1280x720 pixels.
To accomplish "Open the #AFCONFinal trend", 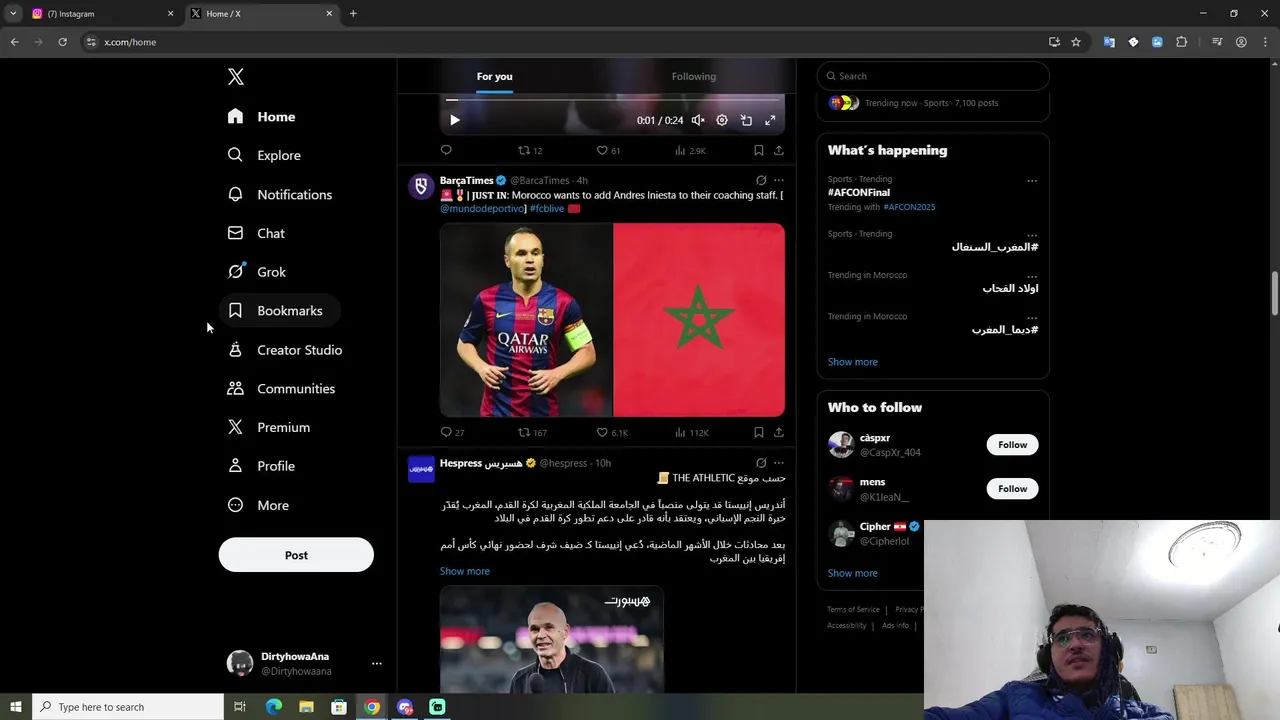I will (x=859, y=192).
